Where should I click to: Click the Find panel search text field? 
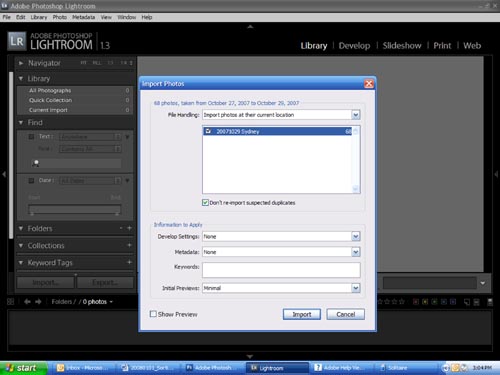[x=76, y=163]
